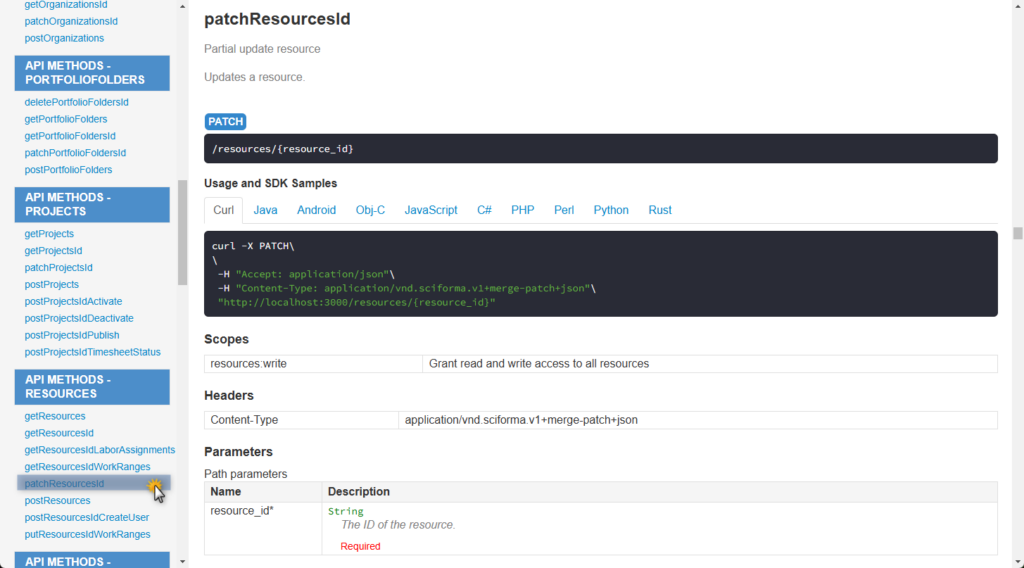Click the main page scrollbar thumb

[x=1017, y=233]
